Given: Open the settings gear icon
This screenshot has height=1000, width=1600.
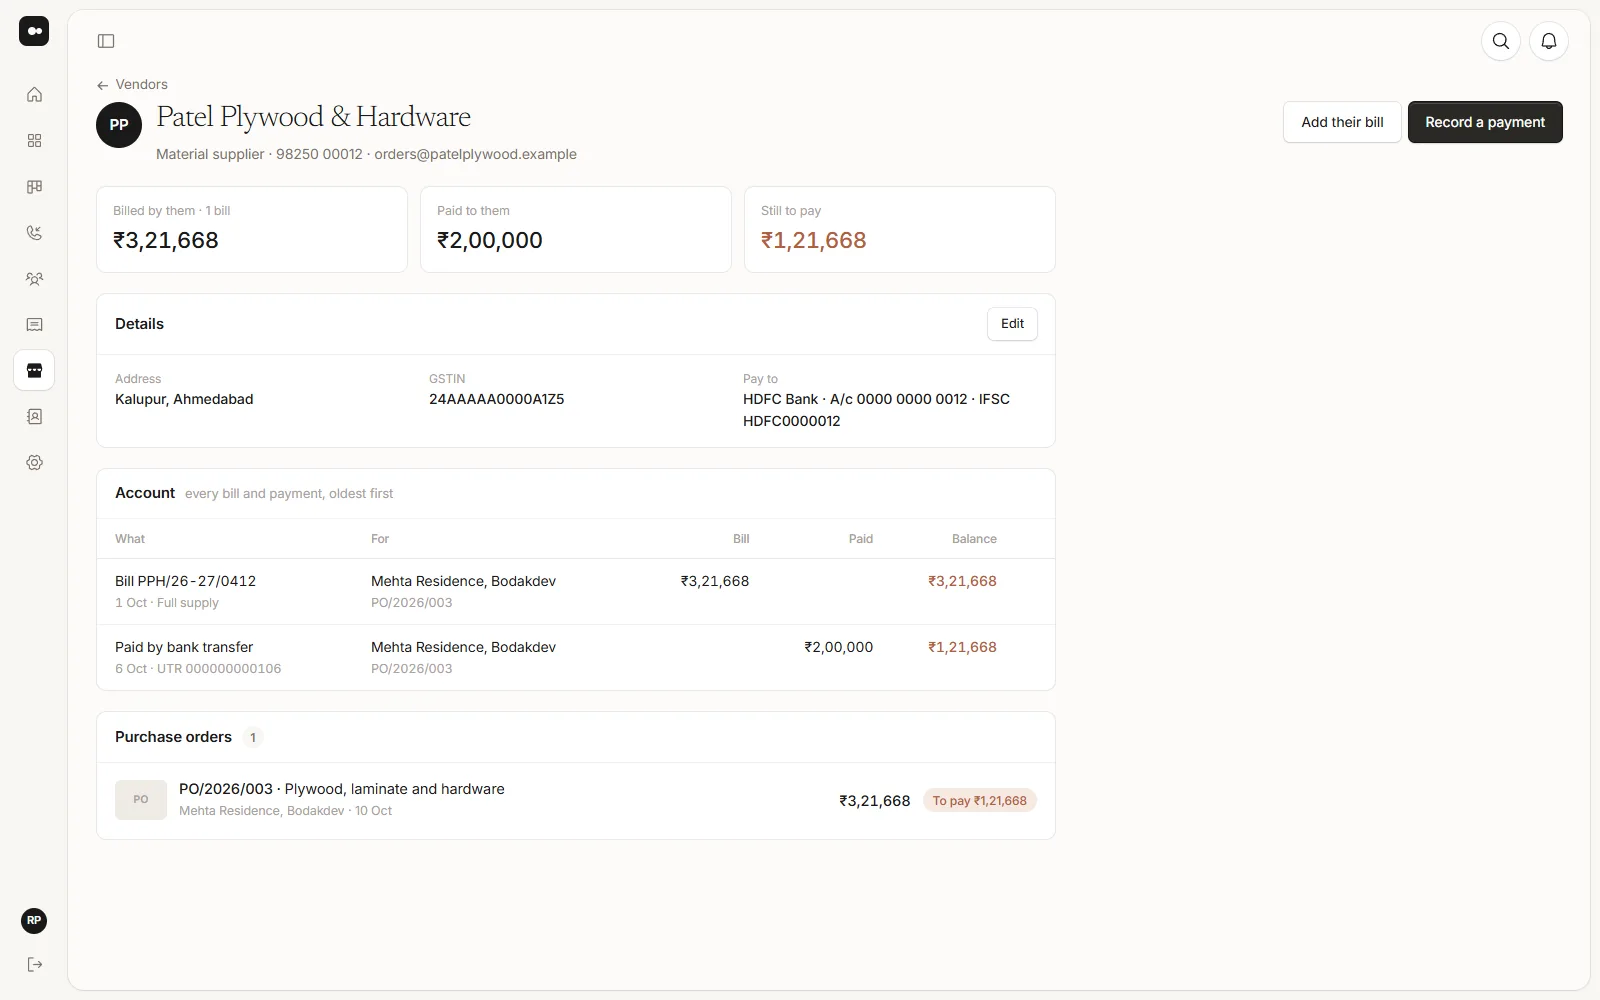Looking at the screenshot, I should tap(34, 463).
